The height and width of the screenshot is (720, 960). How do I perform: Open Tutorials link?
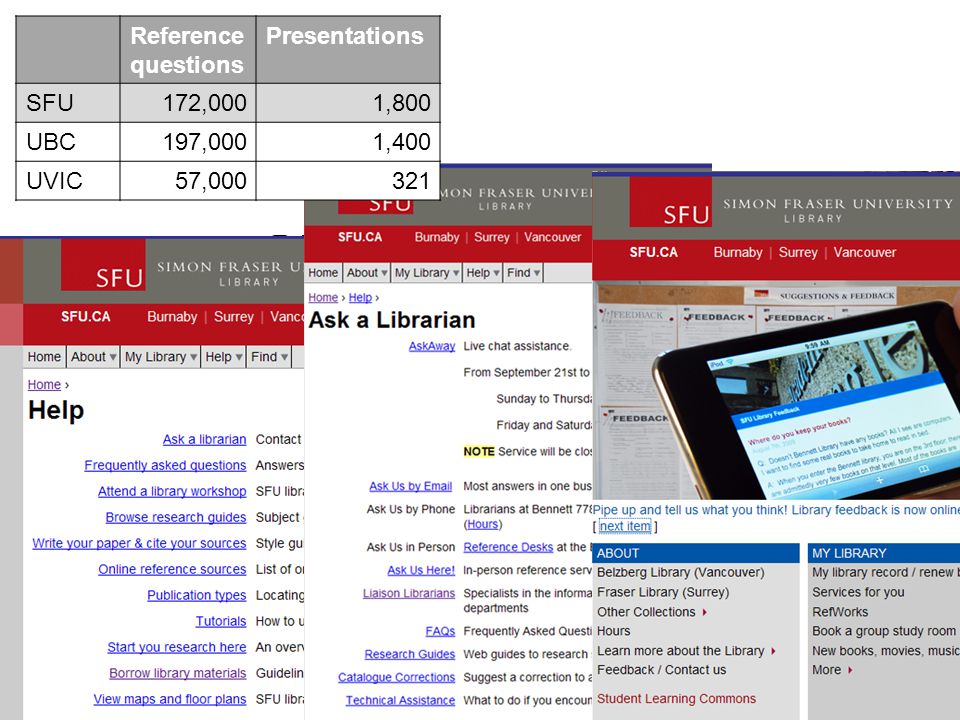click(221, 621)
